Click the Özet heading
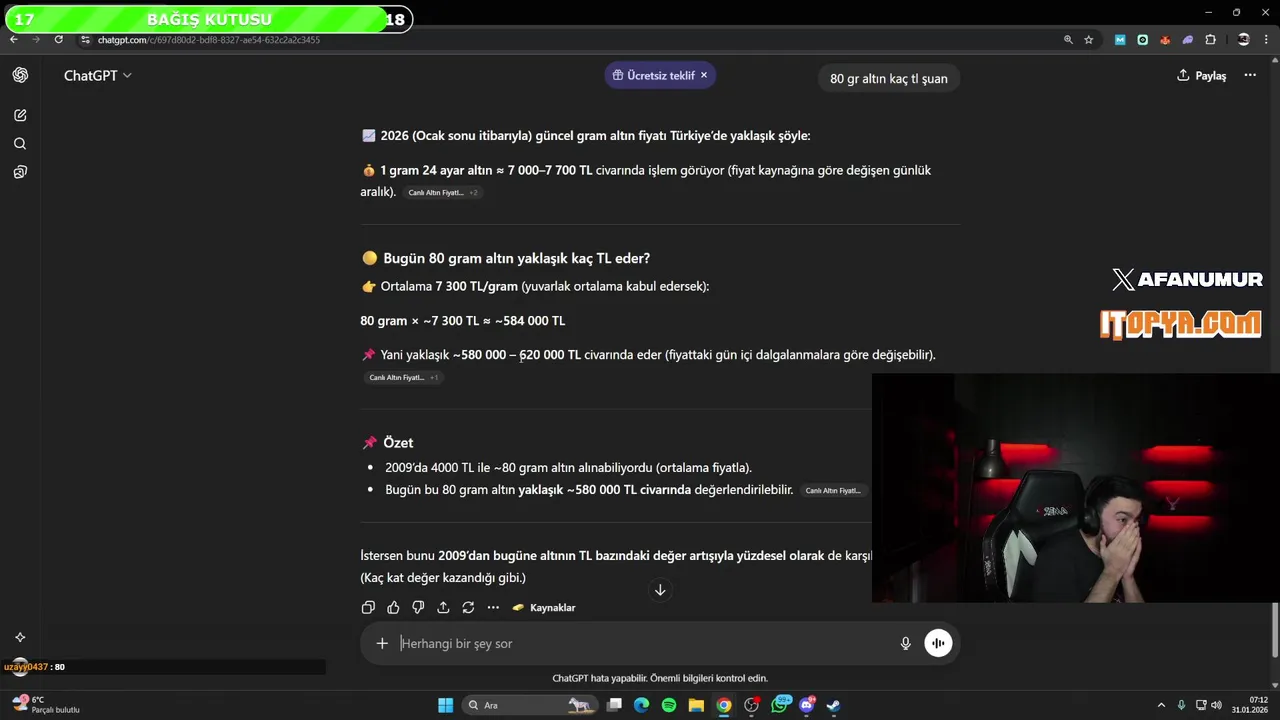The height and width of the screenshot is (720, 1280). (398, 442)
